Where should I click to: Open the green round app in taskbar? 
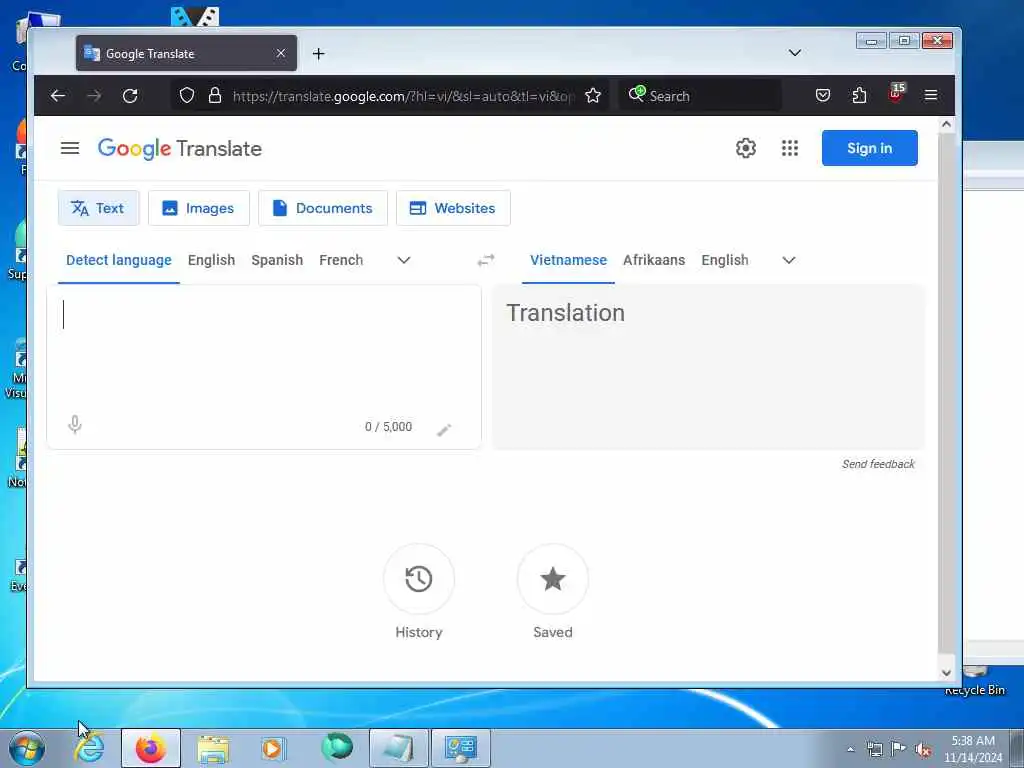(337, 747)
